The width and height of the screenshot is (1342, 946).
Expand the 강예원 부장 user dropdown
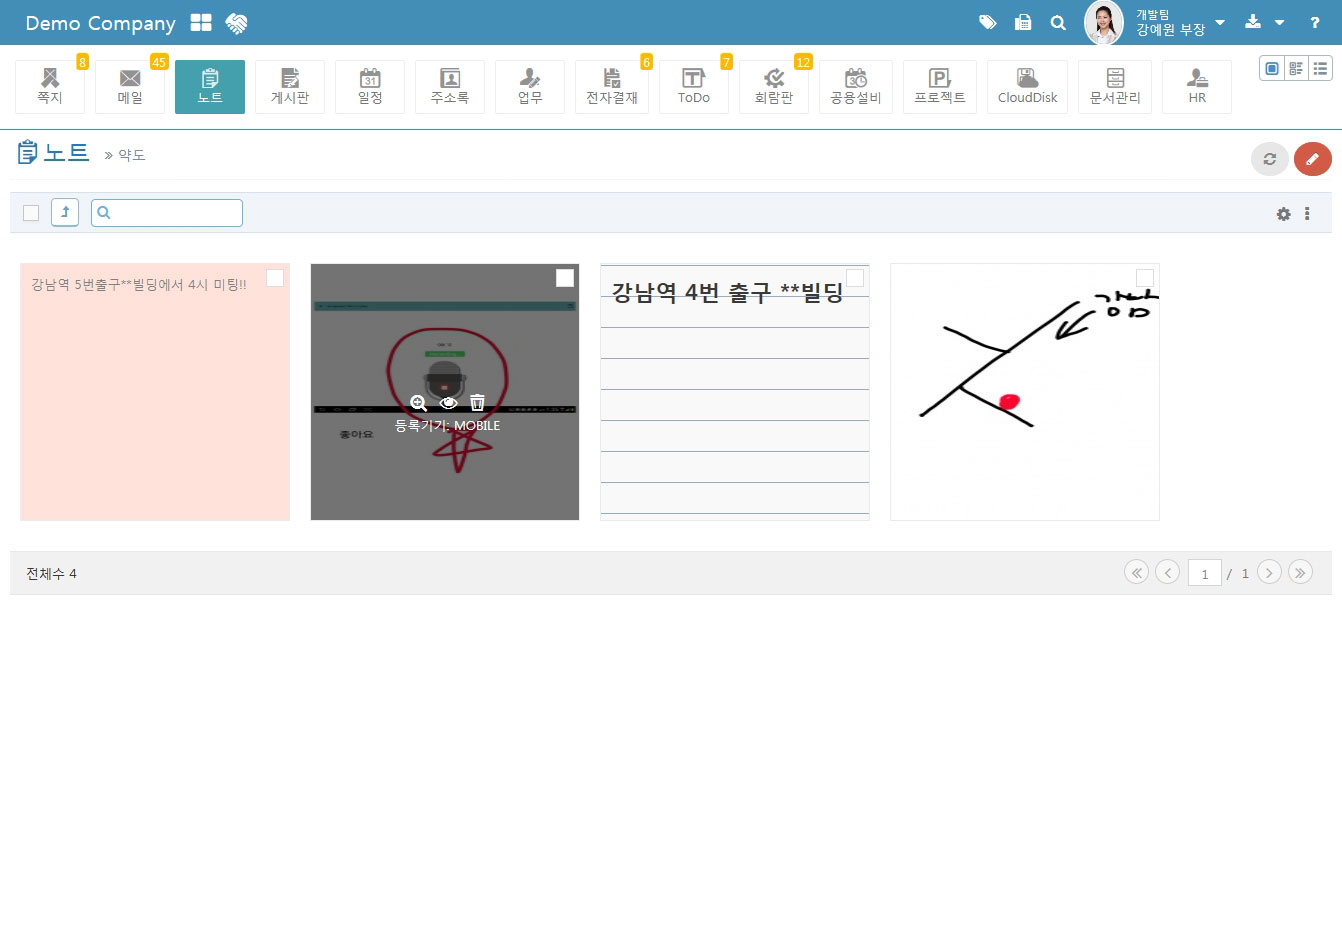click(1220, 22)
